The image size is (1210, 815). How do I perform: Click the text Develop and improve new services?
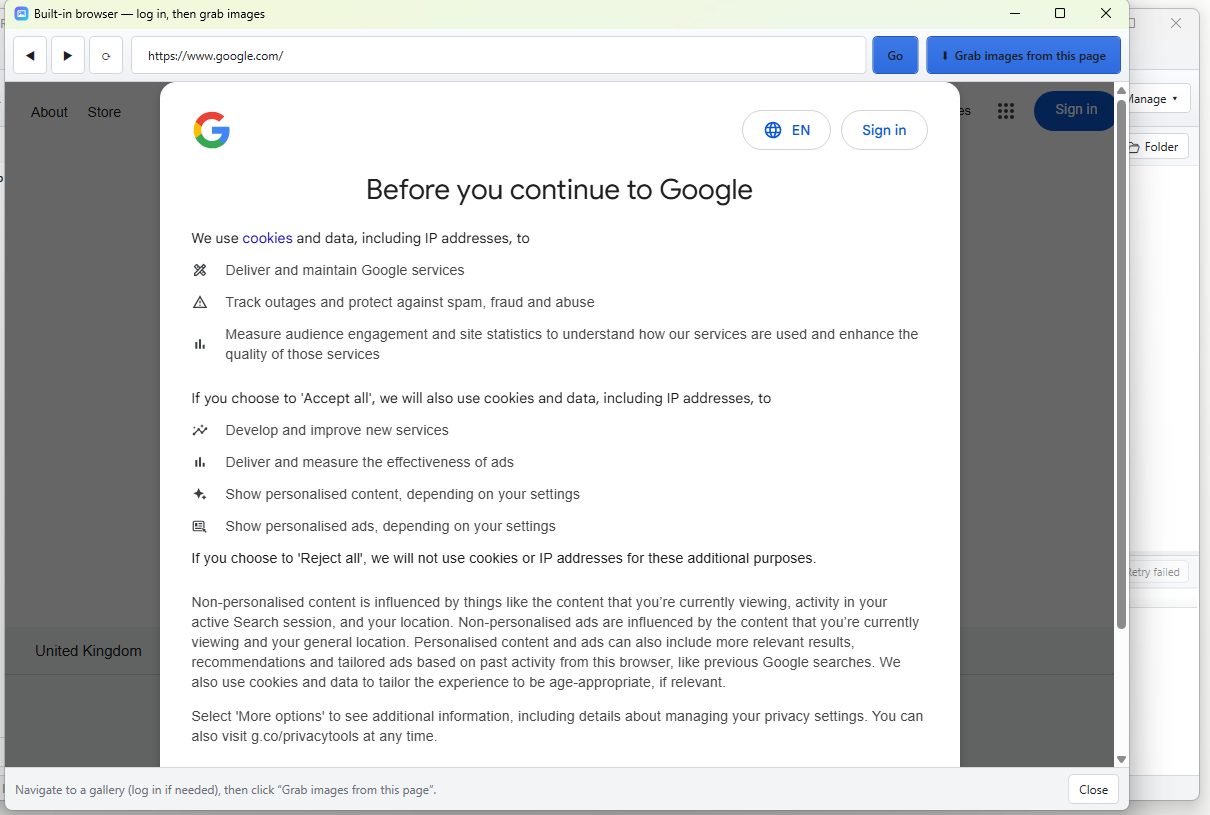coord(337,430)
